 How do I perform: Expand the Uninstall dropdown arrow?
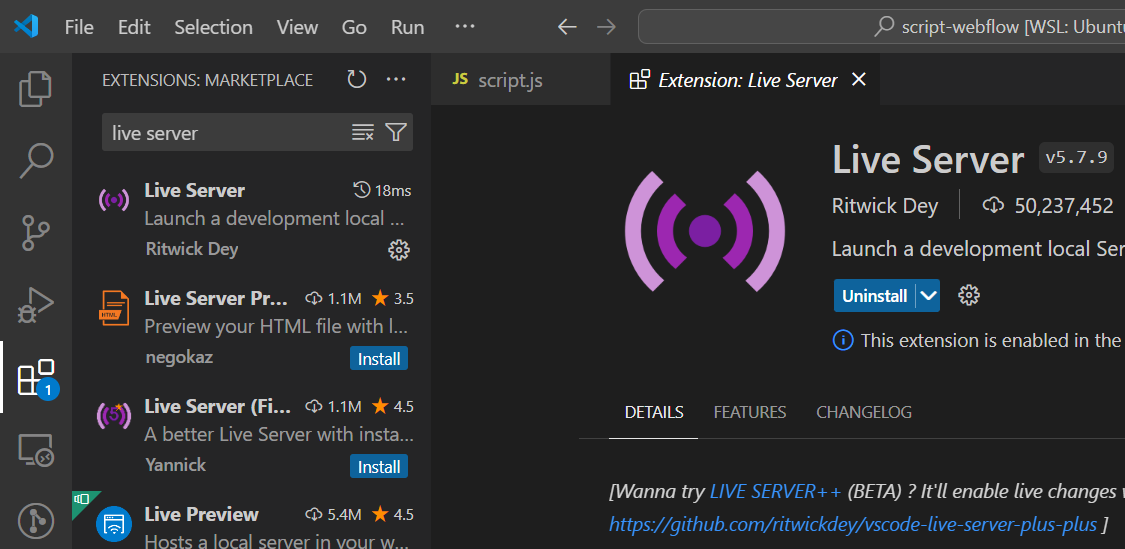[x=928, y=296]
